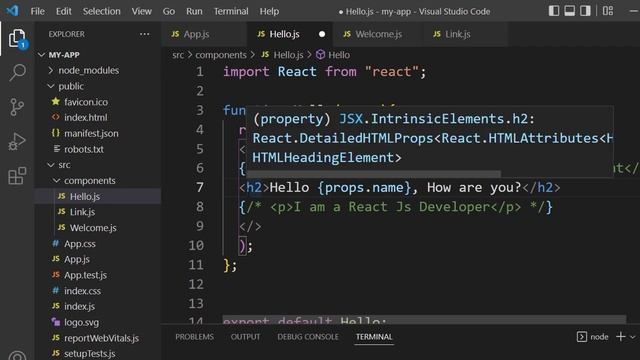Click the hover tooltip horizontal scrollbar
Image resolution: width=640 pixels, height=360 pixels.
[x=373, y=174]
